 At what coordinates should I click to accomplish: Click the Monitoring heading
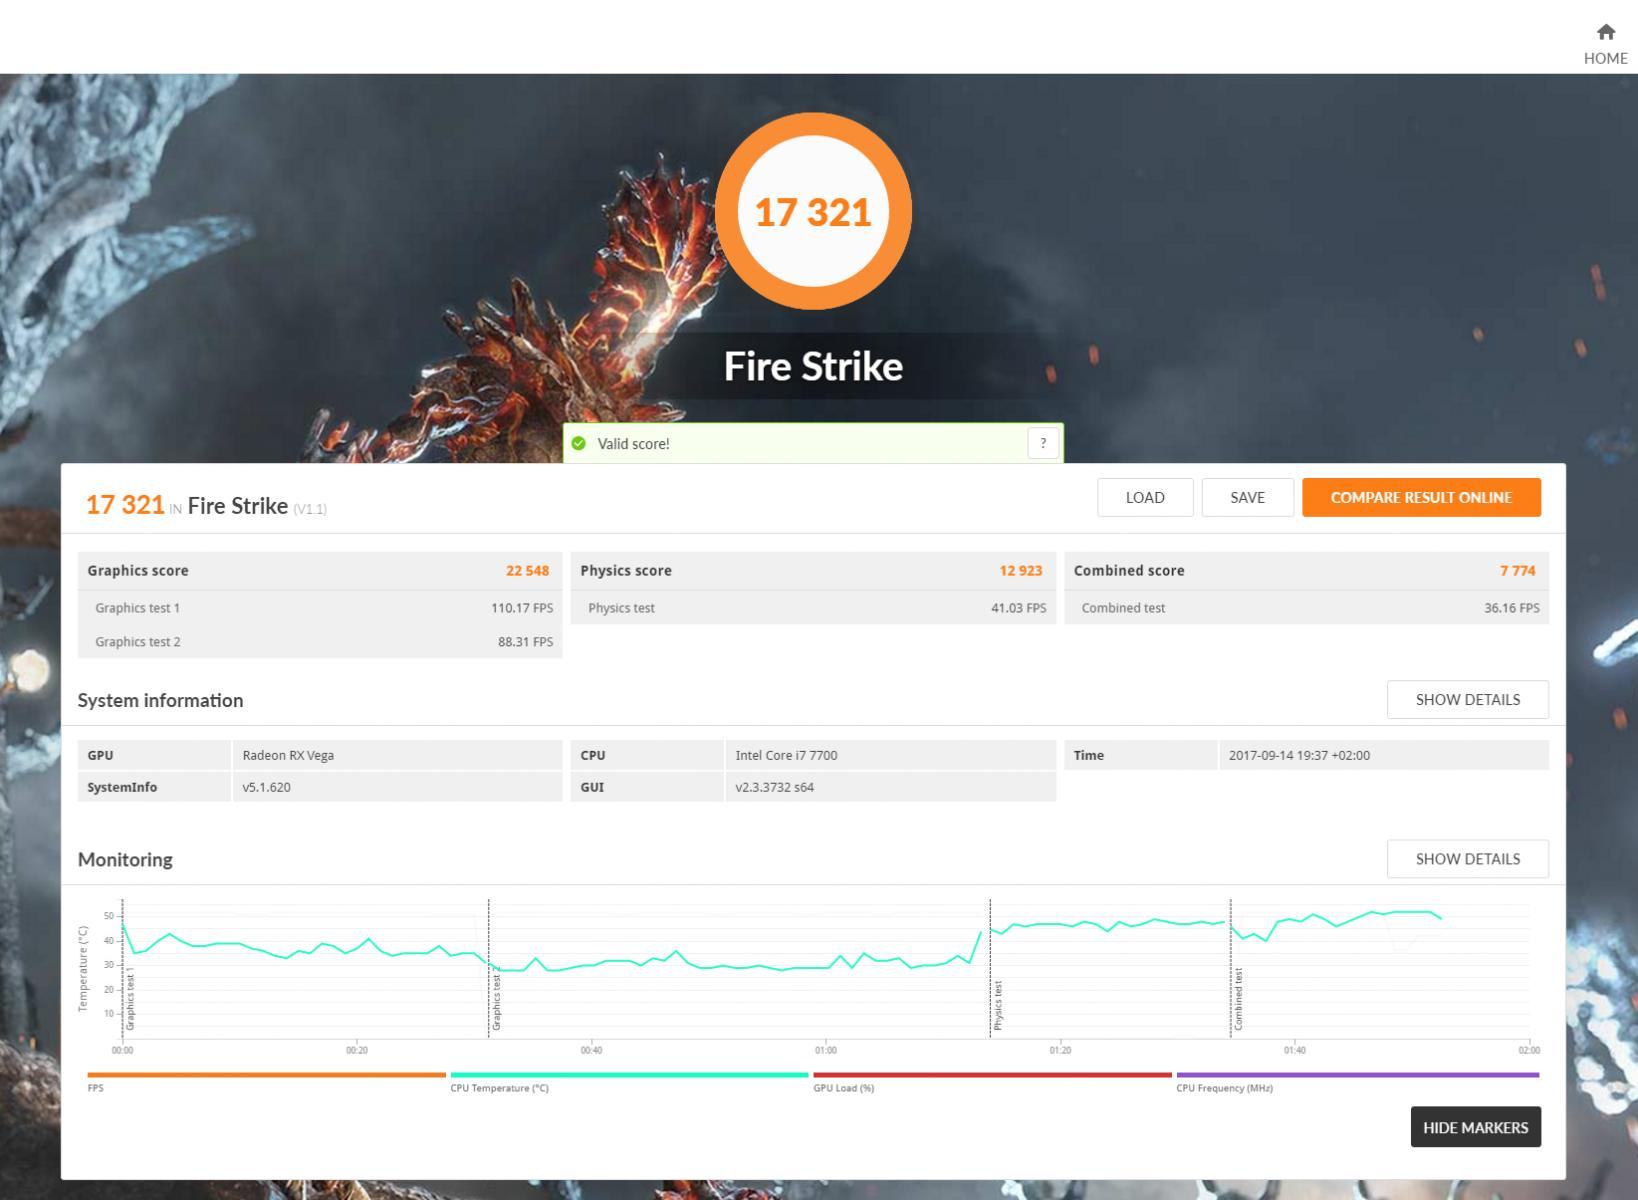pos(125,859)
